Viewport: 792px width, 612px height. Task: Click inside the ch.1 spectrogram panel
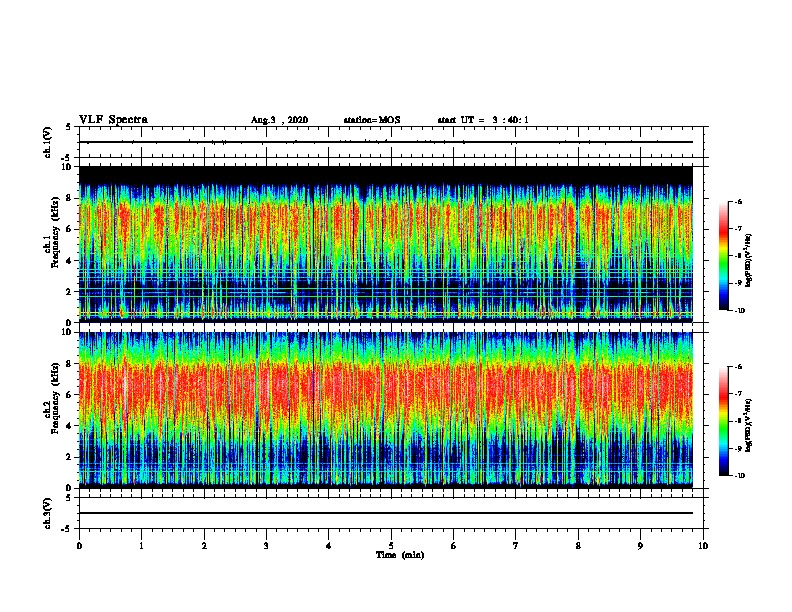pyautogui.click(x=386, y=244)
